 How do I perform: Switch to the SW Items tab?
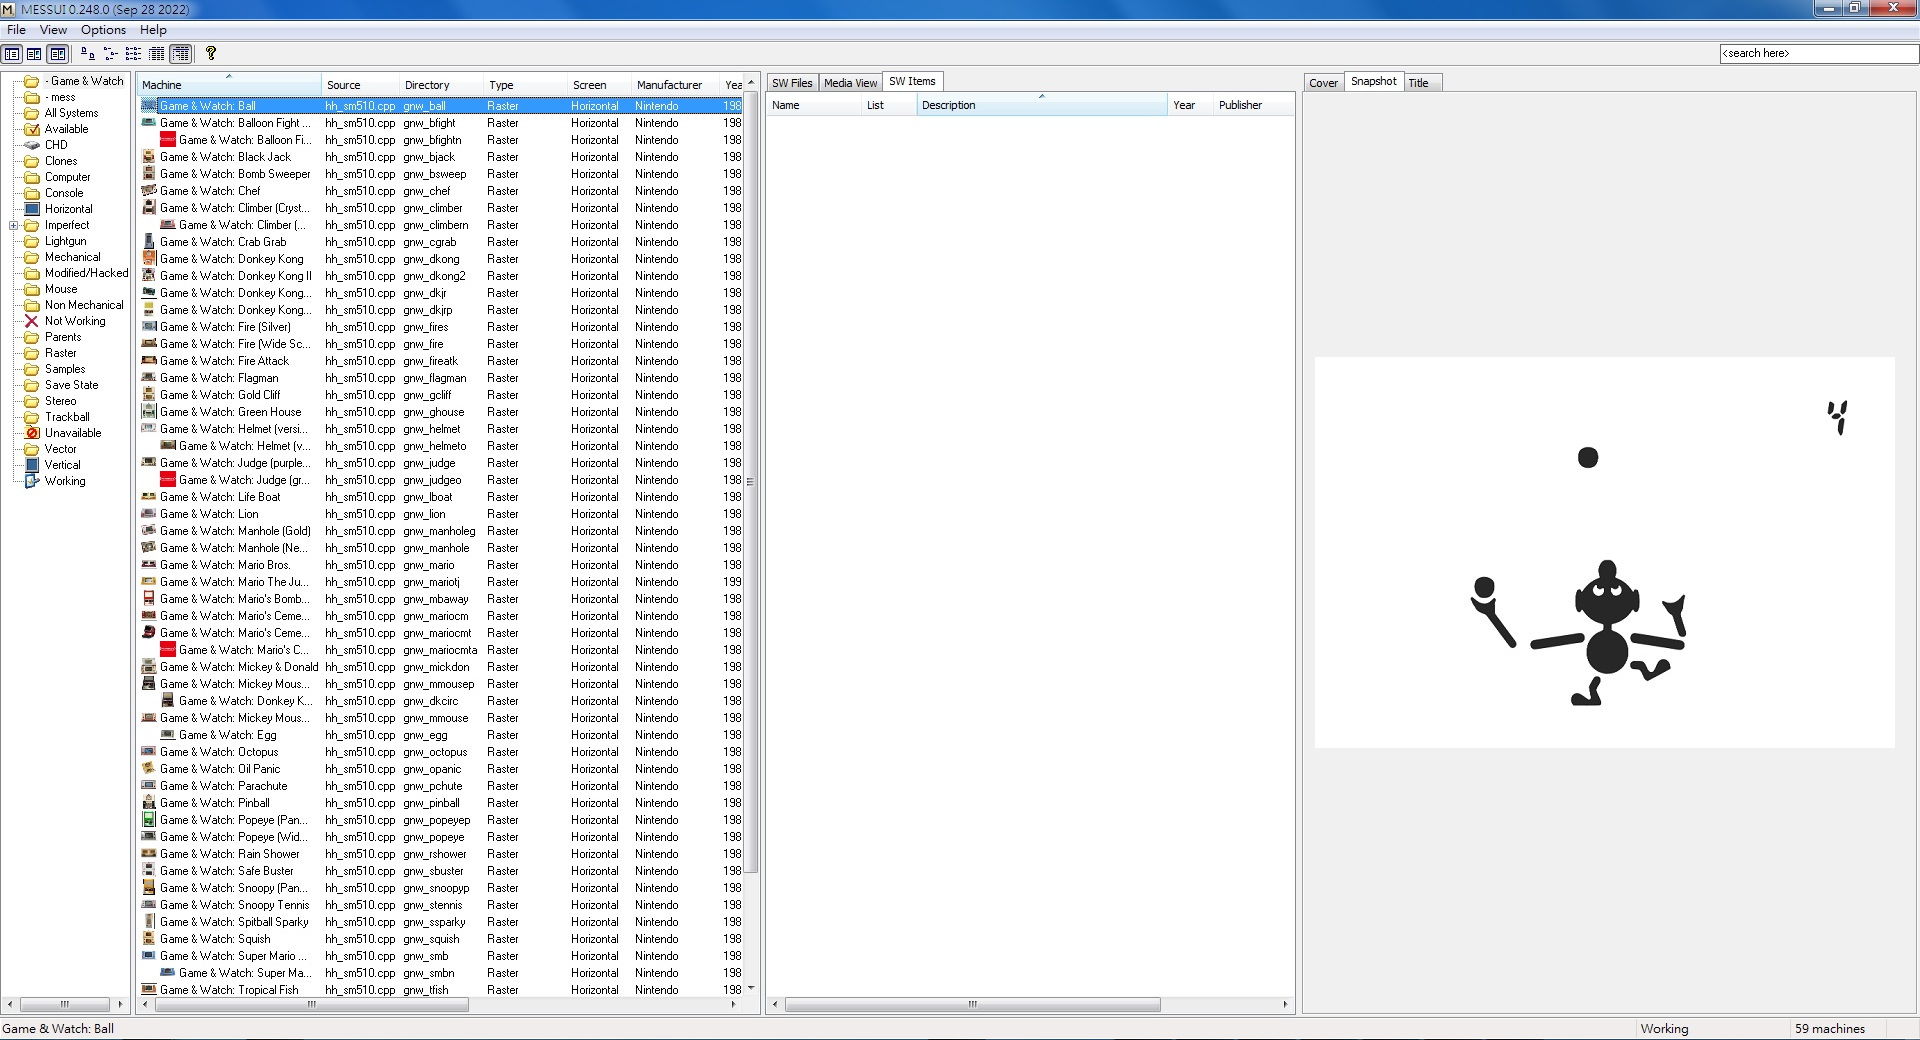click(x=912, y=82)
